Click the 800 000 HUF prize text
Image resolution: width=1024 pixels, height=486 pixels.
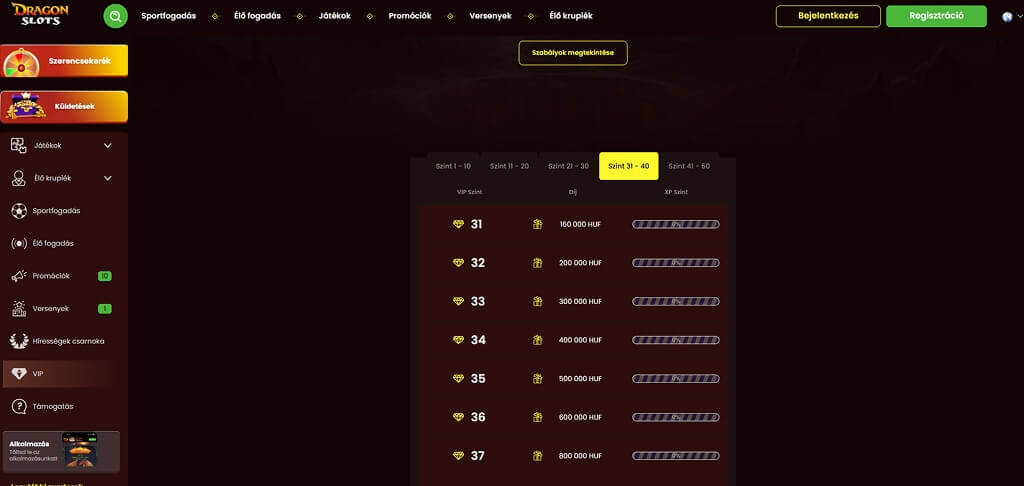click(581, 455)
